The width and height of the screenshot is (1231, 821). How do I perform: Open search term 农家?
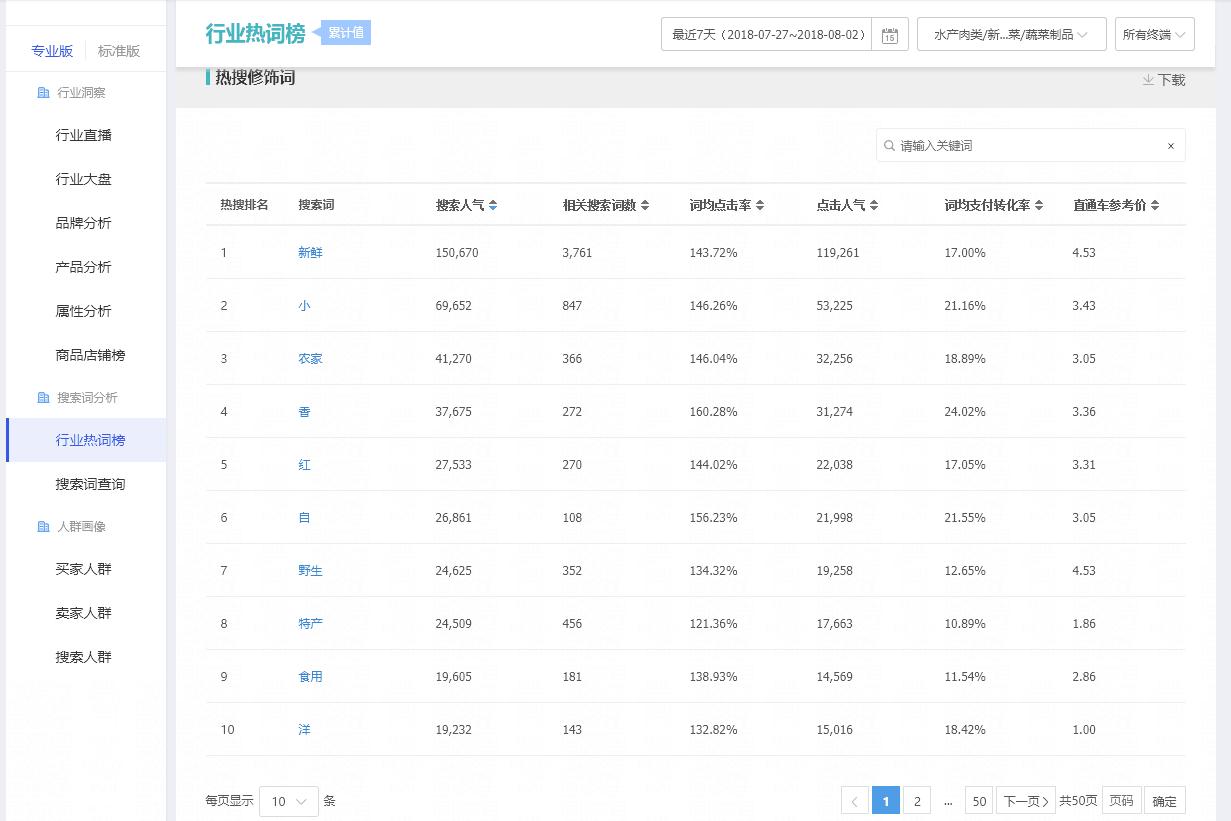(x=310, y=359)
